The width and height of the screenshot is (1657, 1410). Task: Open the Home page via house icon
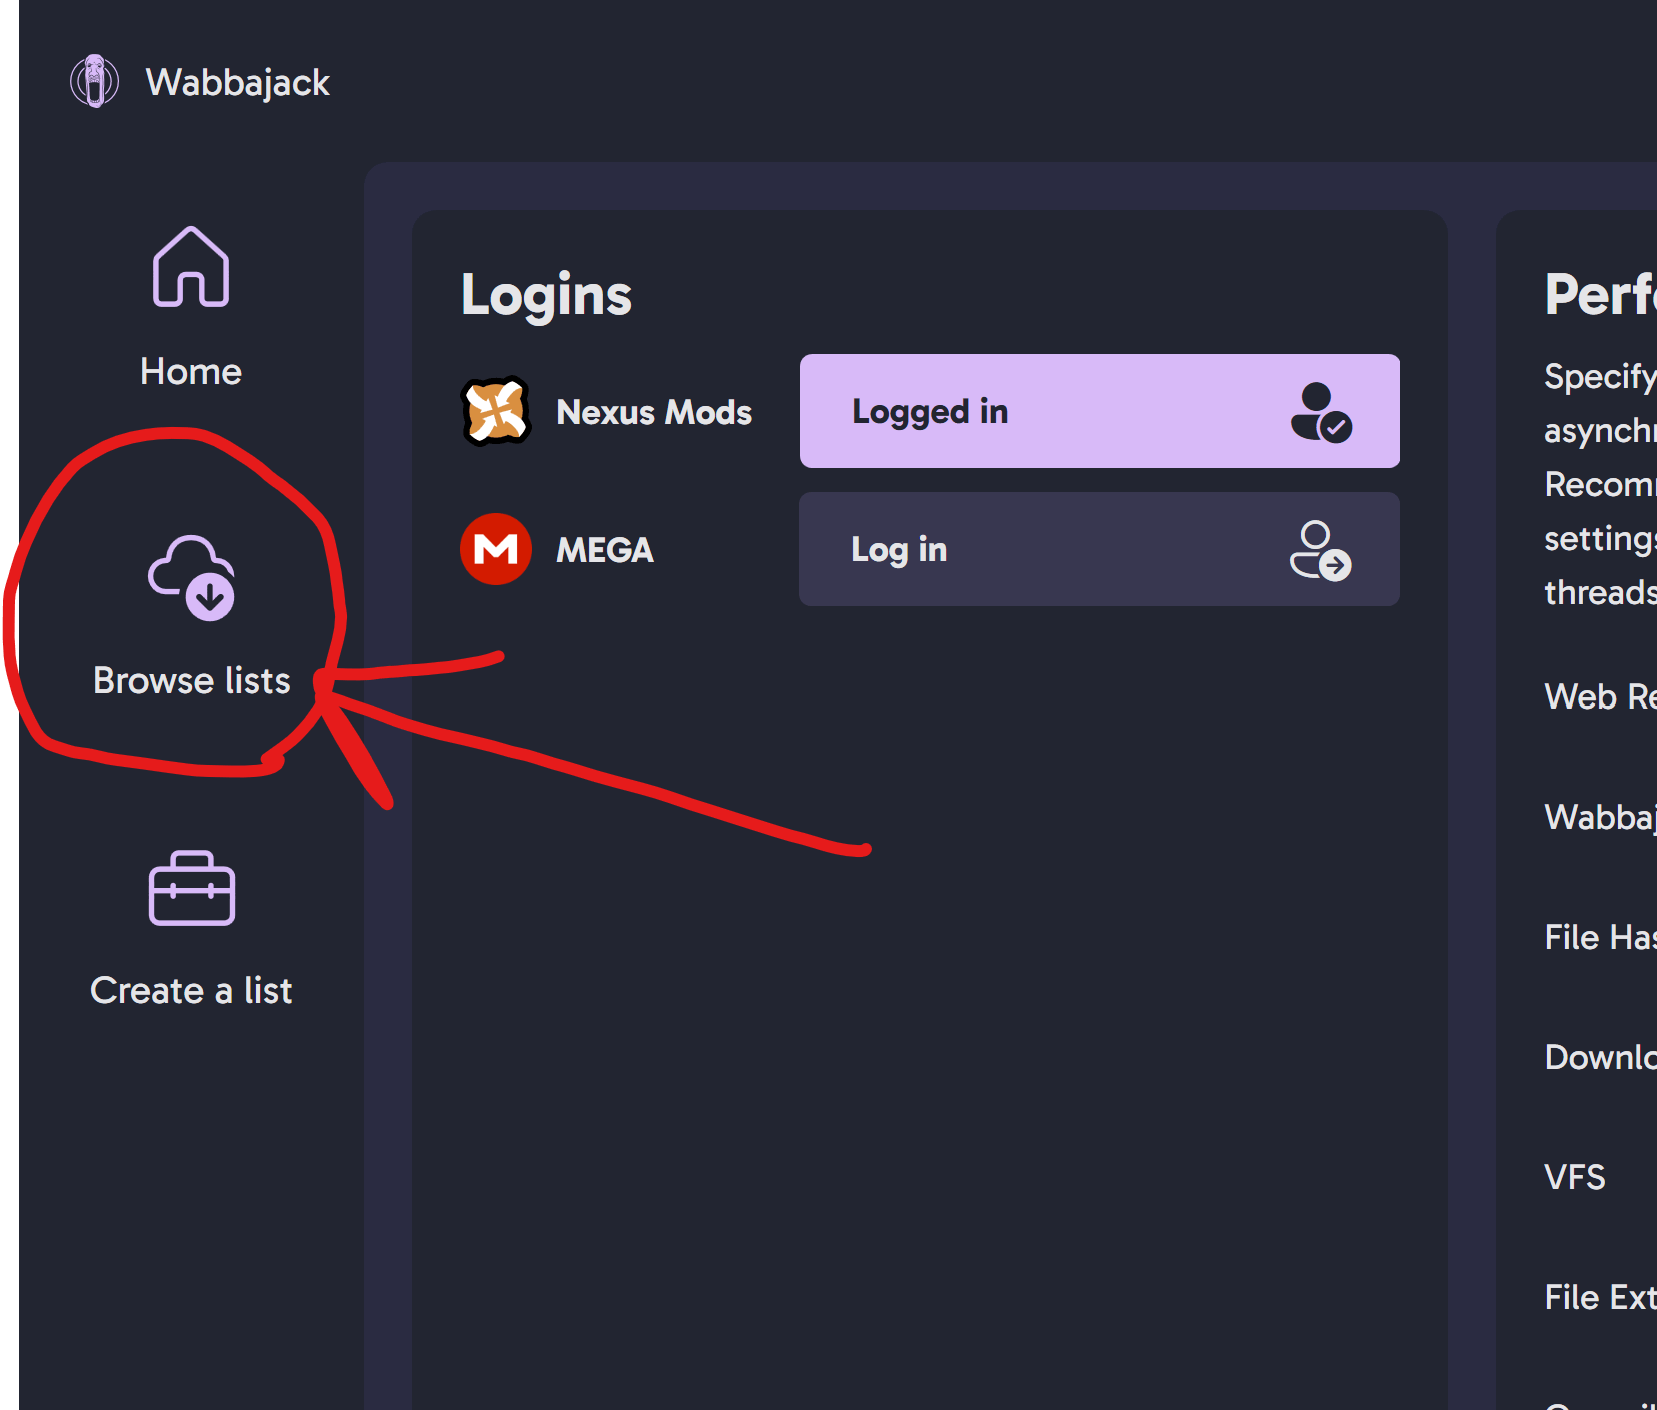(191, 267)
